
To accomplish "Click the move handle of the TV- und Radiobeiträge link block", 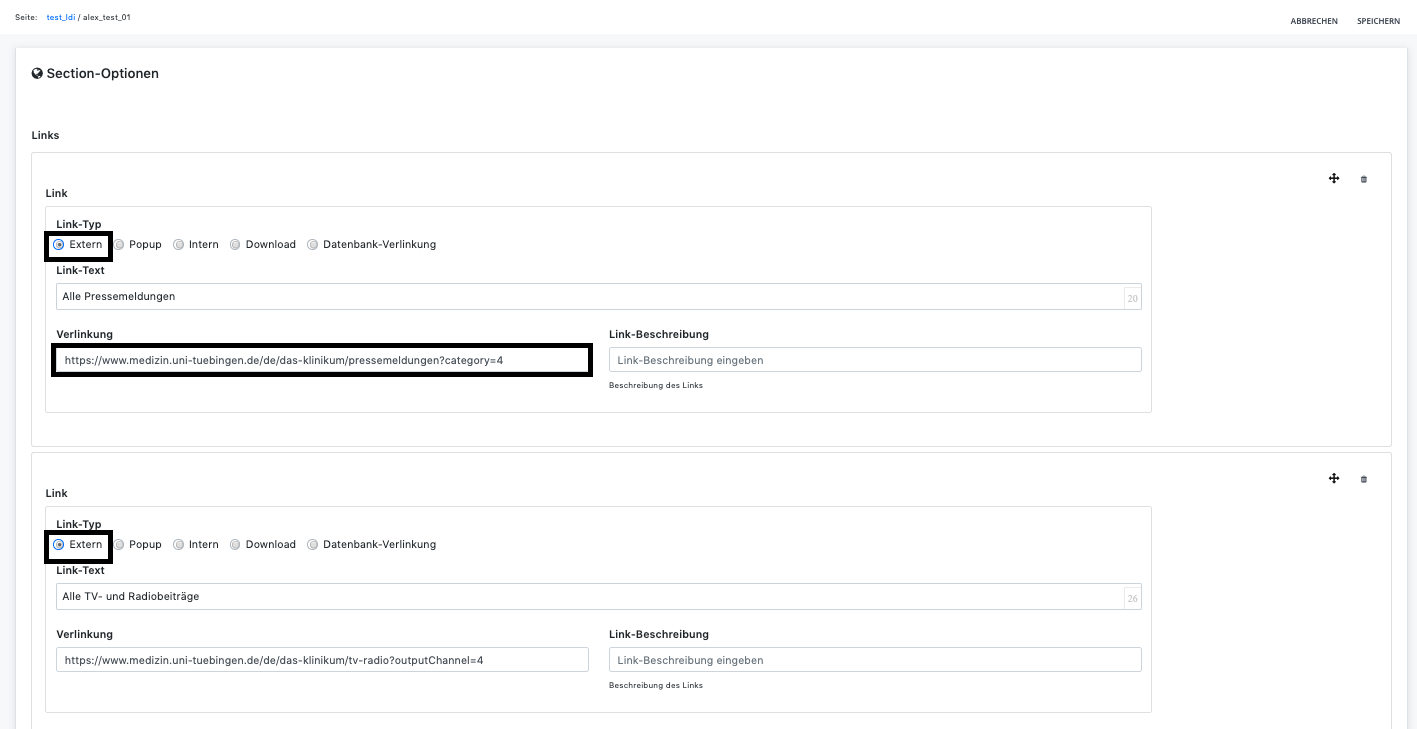I will (x=1334, y=479).
